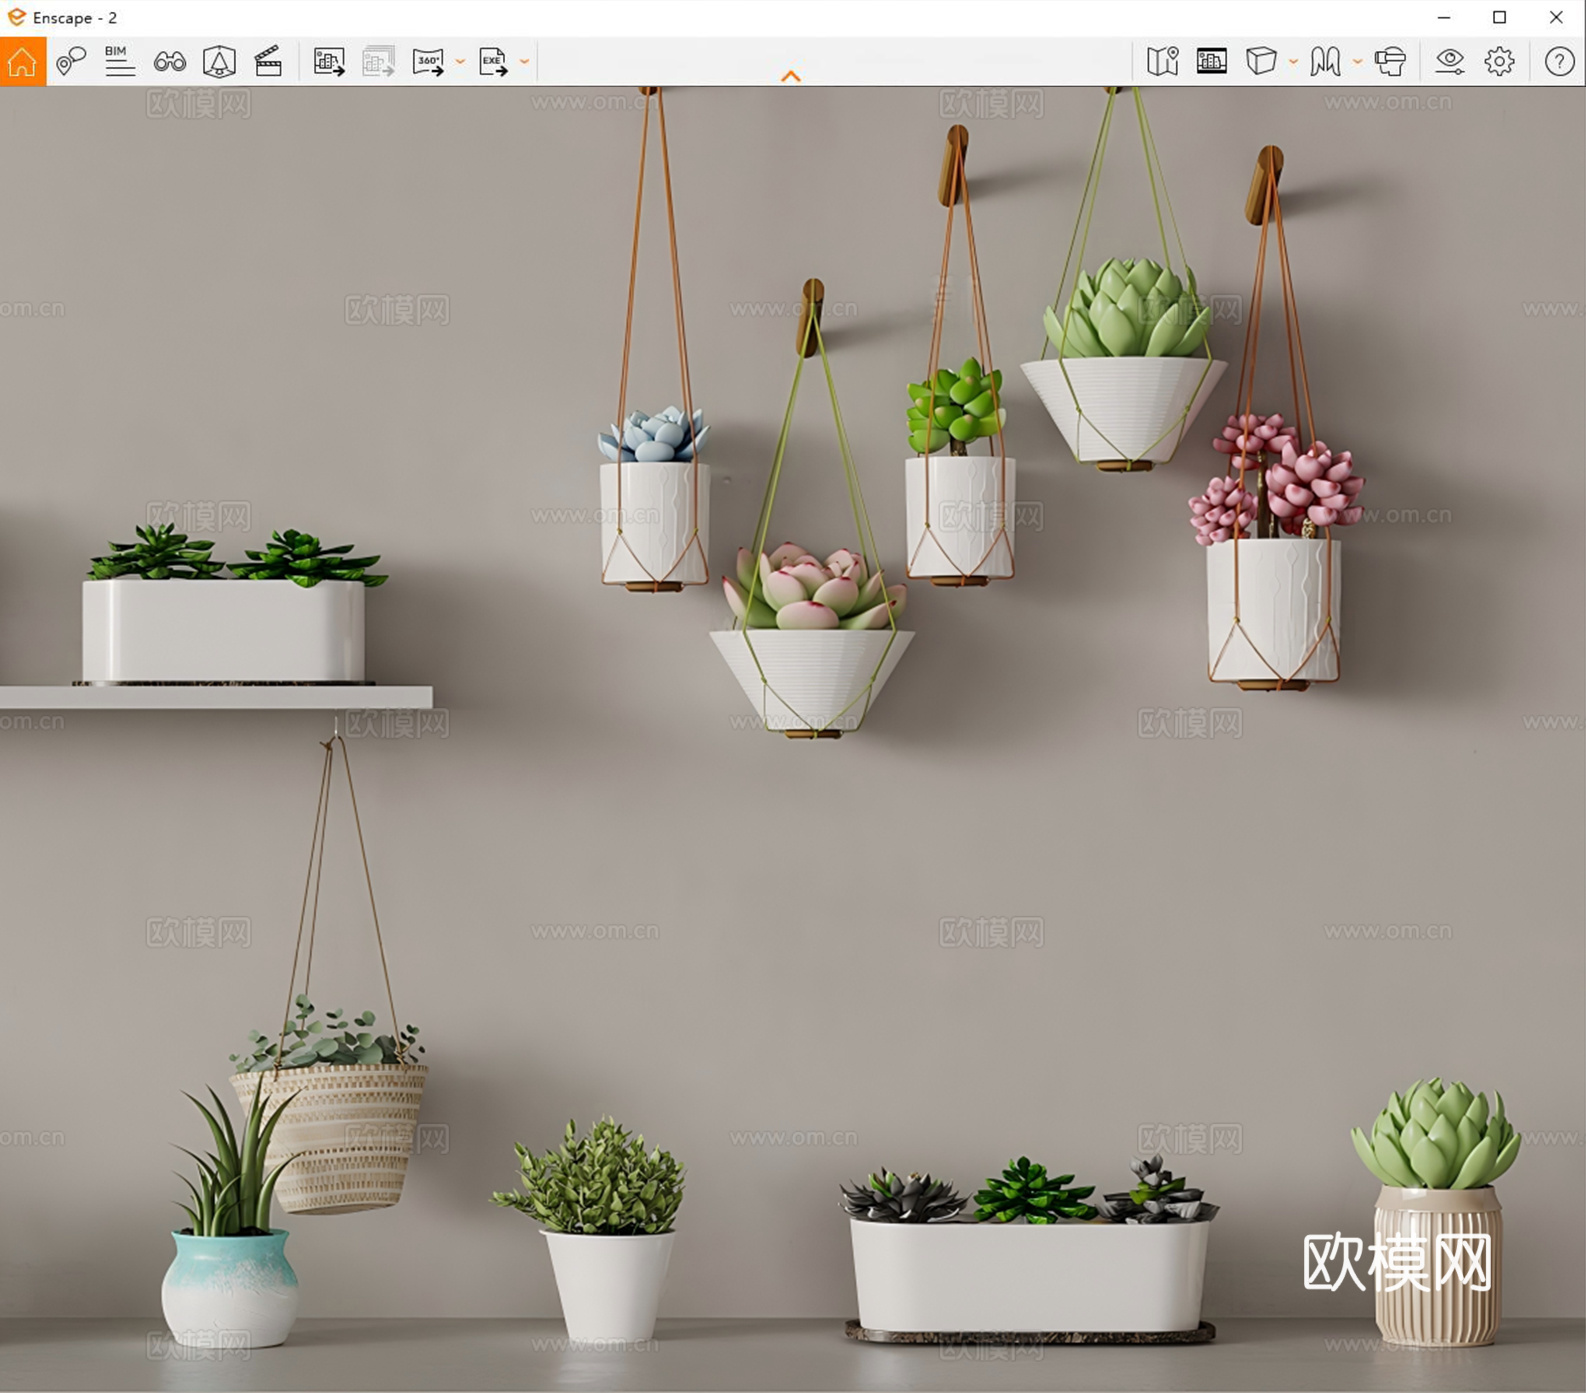This screenshot has width=1586, height=1393.
Task: Close the Enscape window
Action: pos(1556,17)
